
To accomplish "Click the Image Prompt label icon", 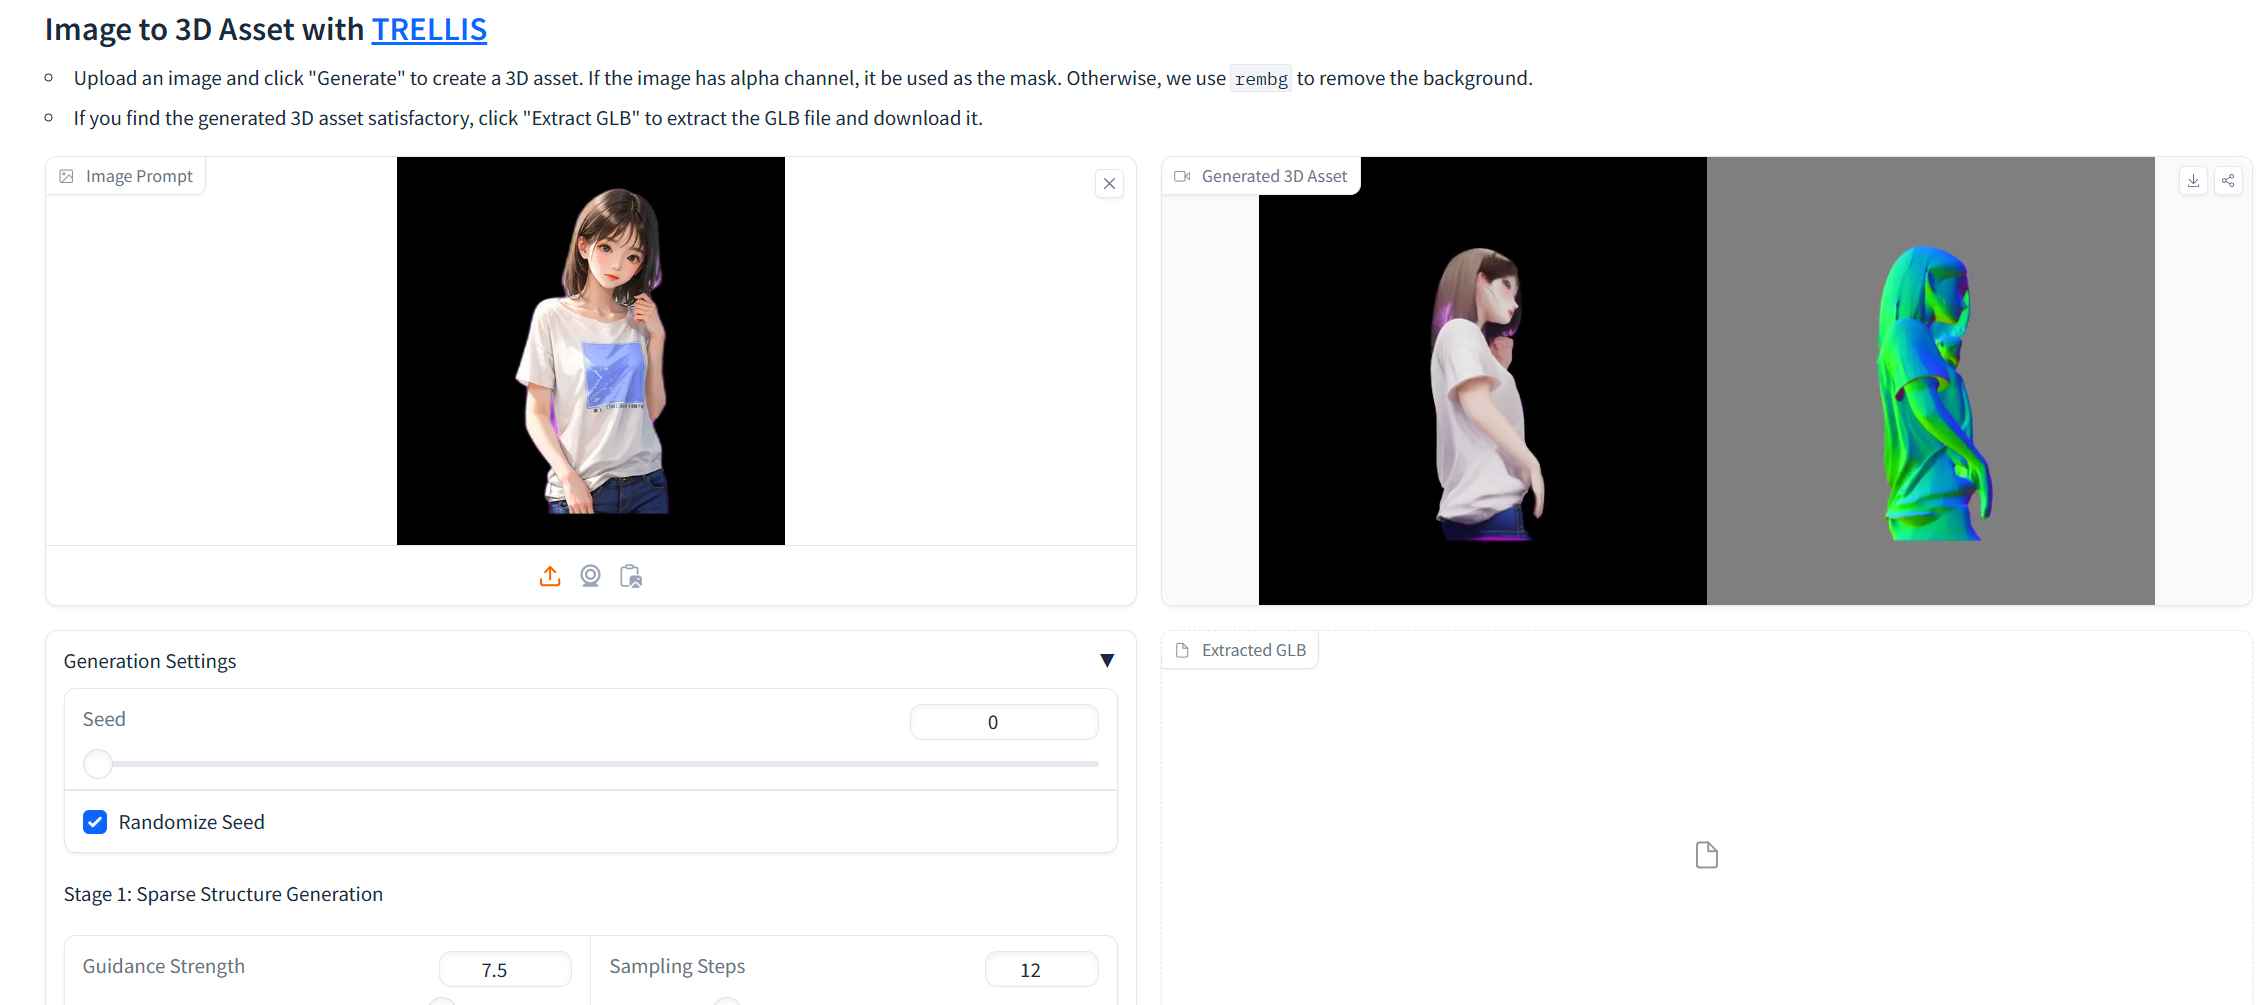I will click(67, 176).
